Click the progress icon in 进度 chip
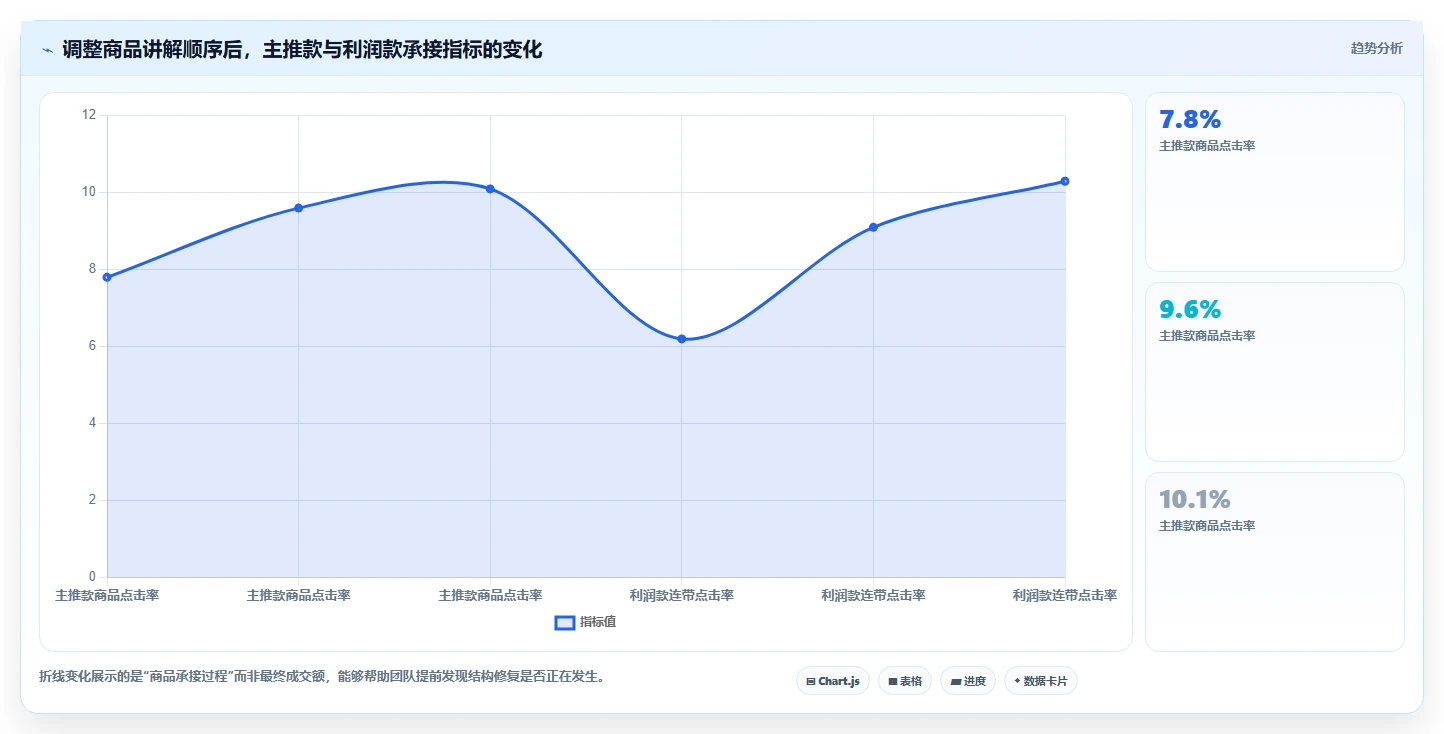The width and height of the screenshot is (1444, 734). (x=956, y=682)
